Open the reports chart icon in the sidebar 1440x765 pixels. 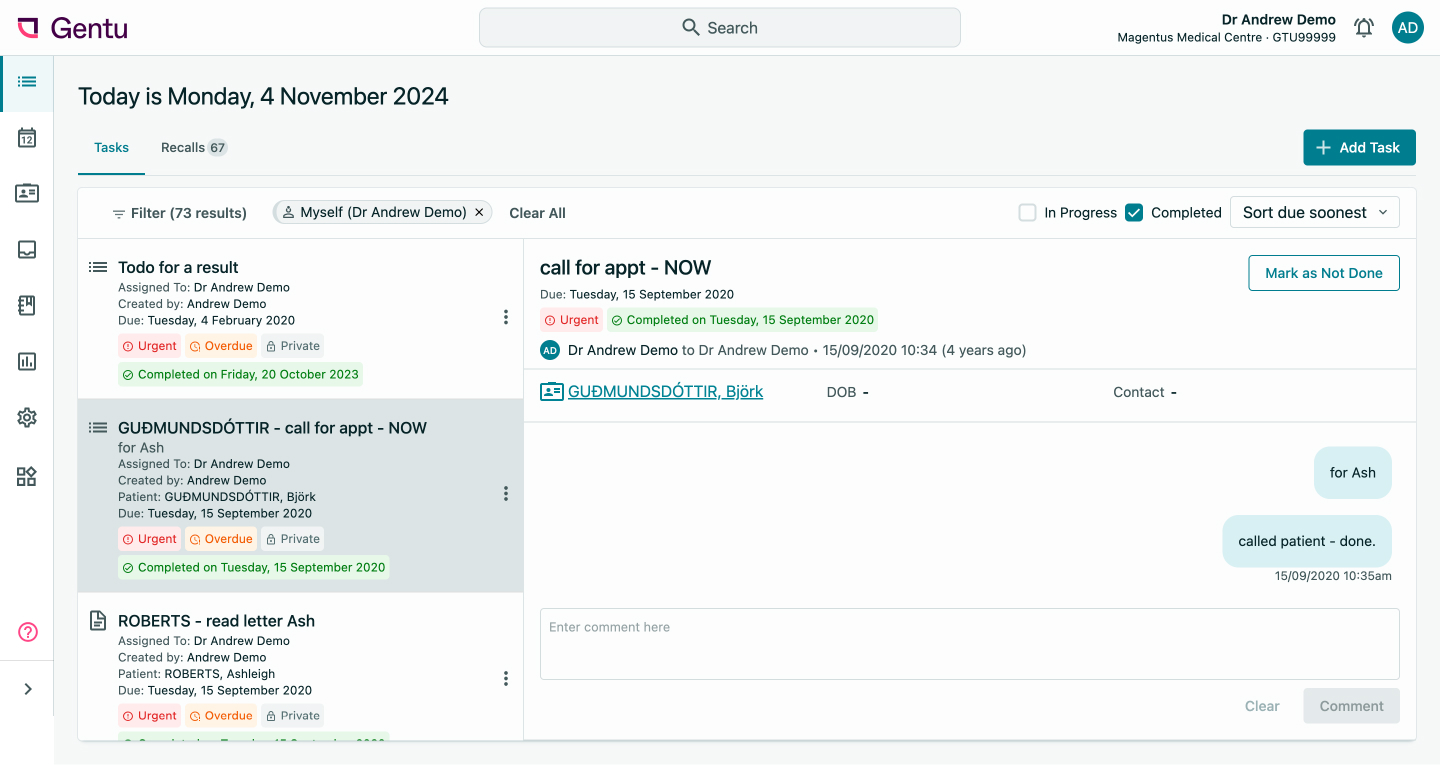point(27,362)
